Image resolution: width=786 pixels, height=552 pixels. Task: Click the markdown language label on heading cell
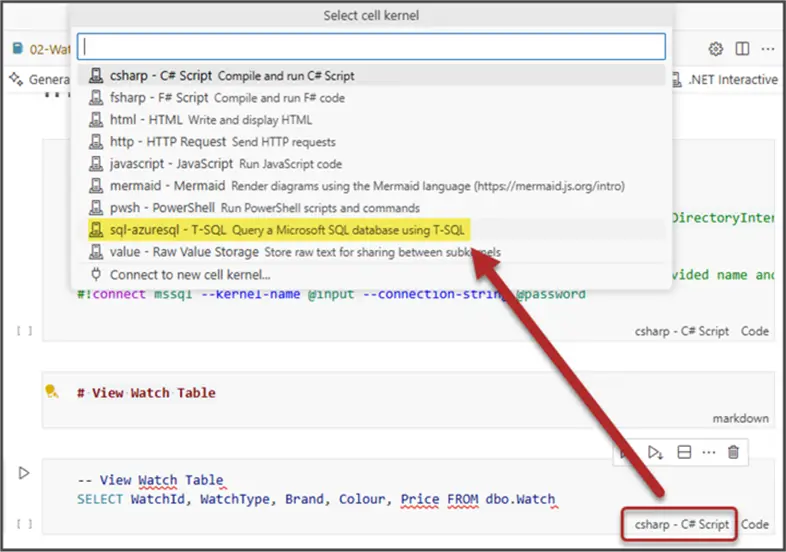coord(741,419)
